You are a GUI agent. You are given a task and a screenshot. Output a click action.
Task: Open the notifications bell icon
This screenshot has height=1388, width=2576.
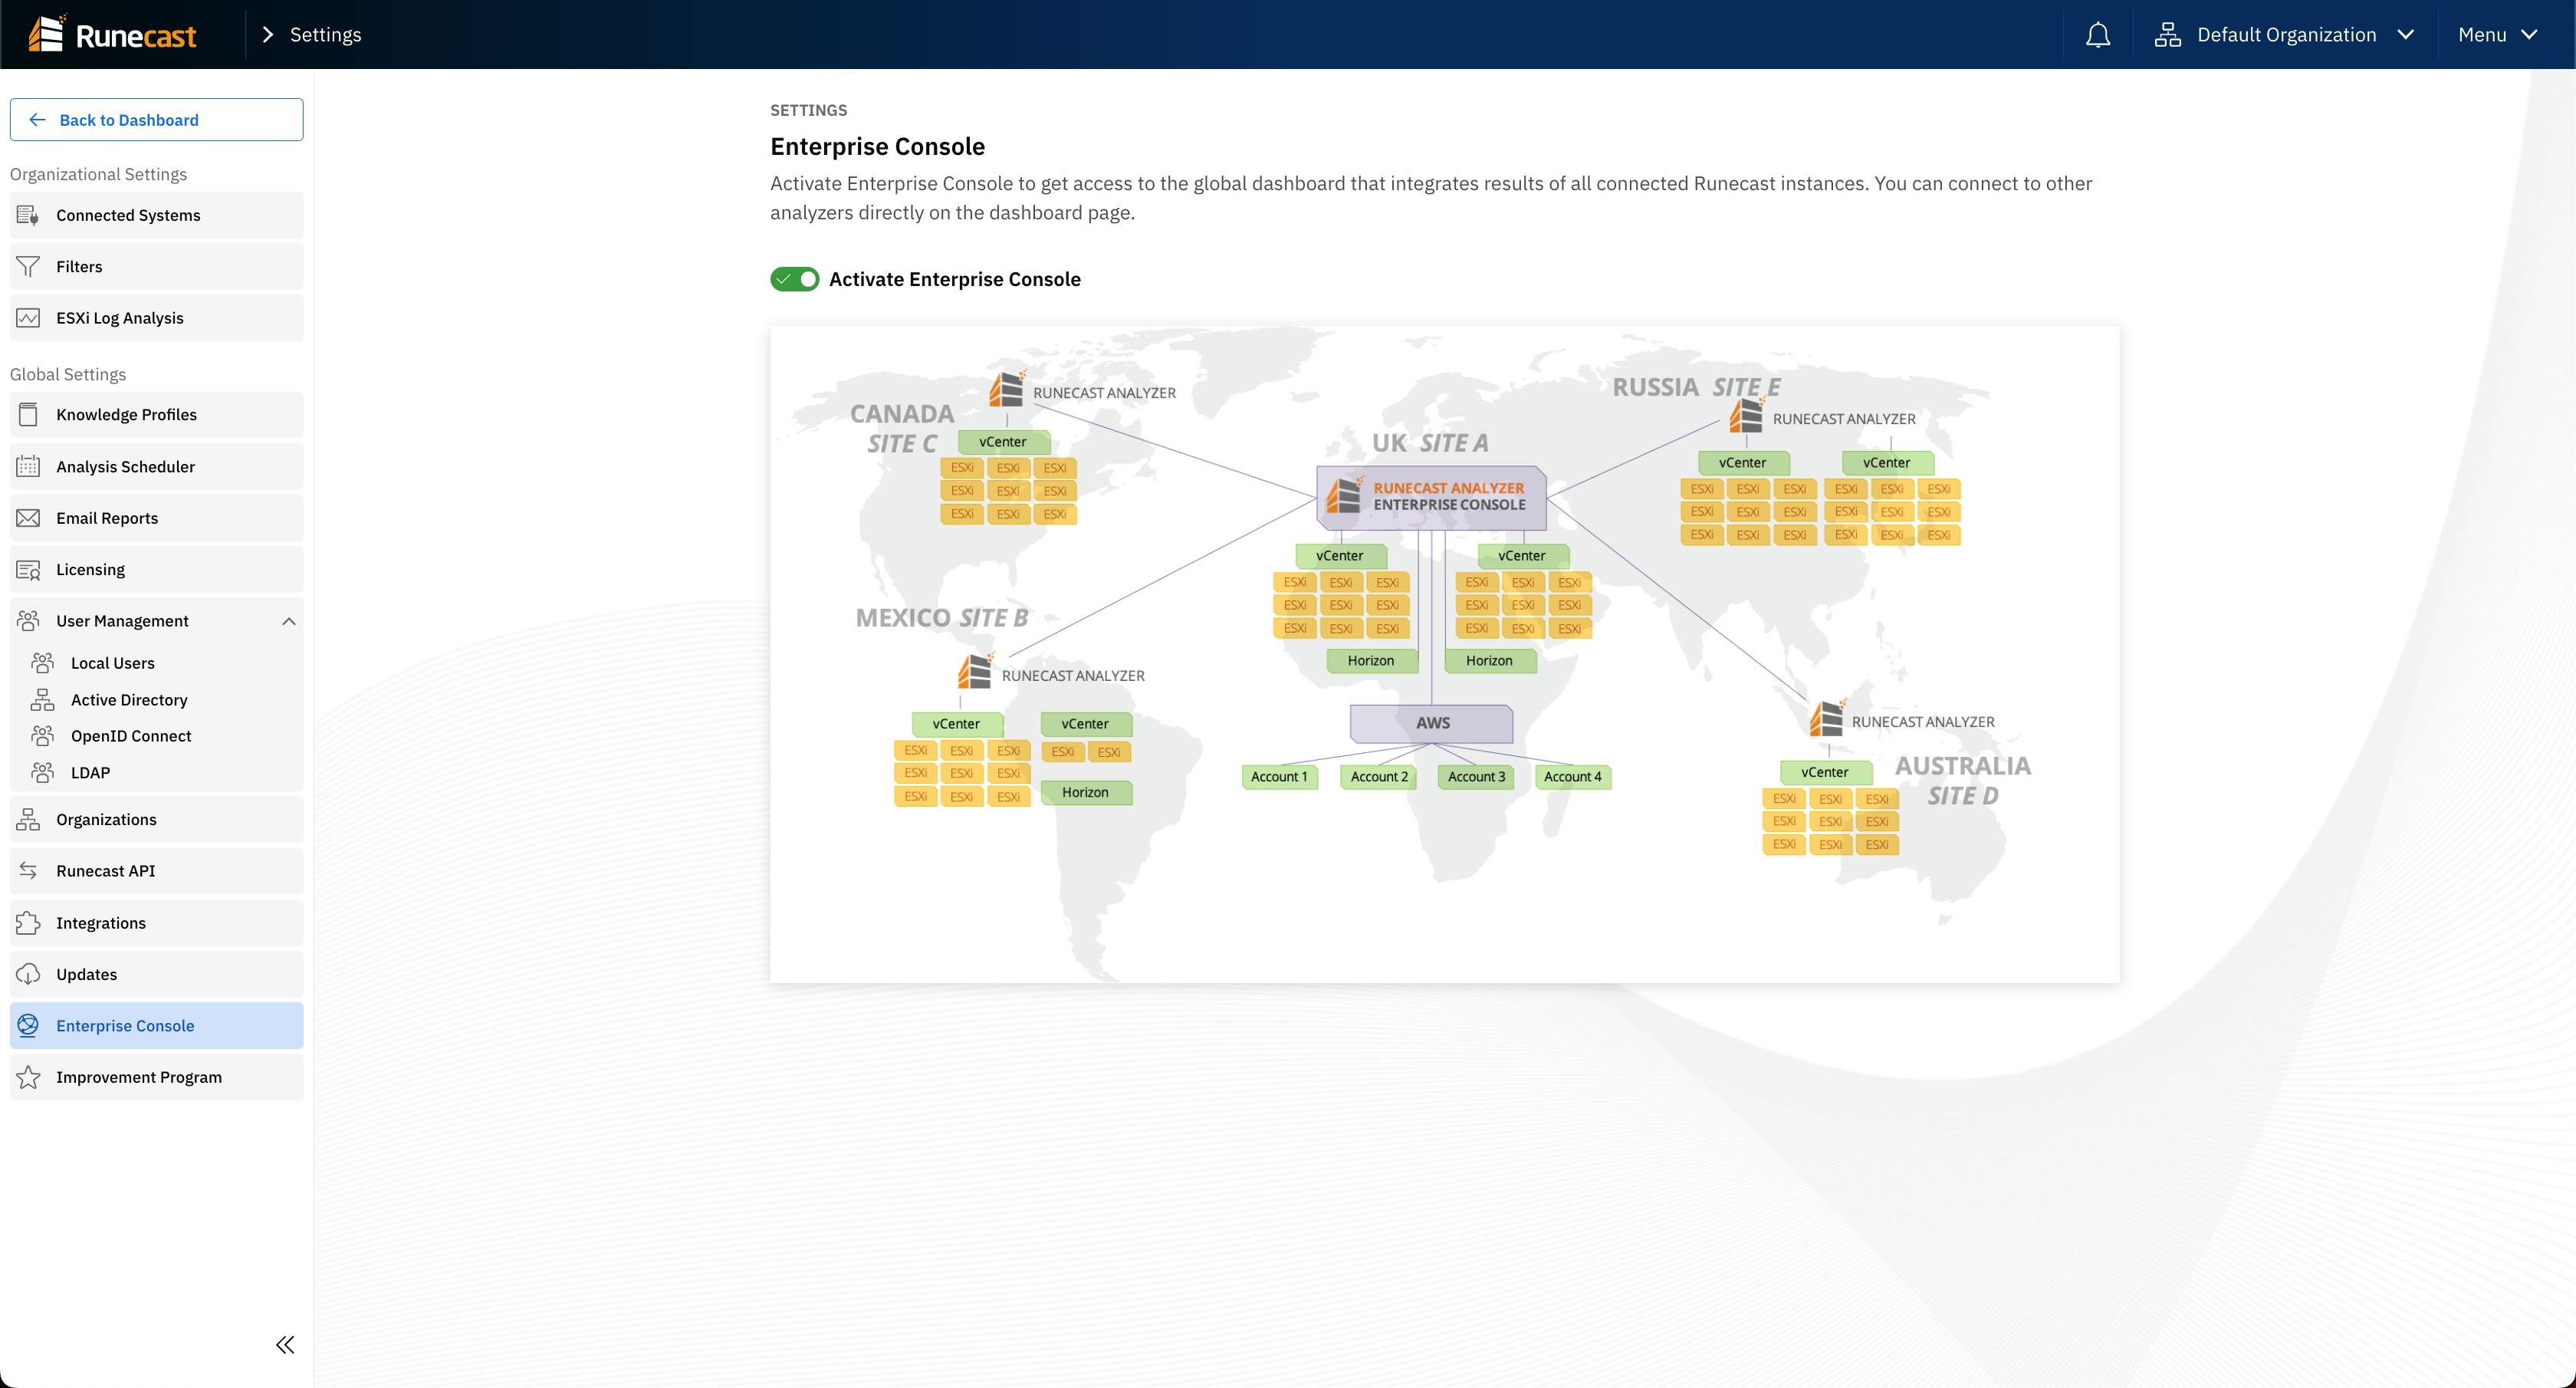2097,35
